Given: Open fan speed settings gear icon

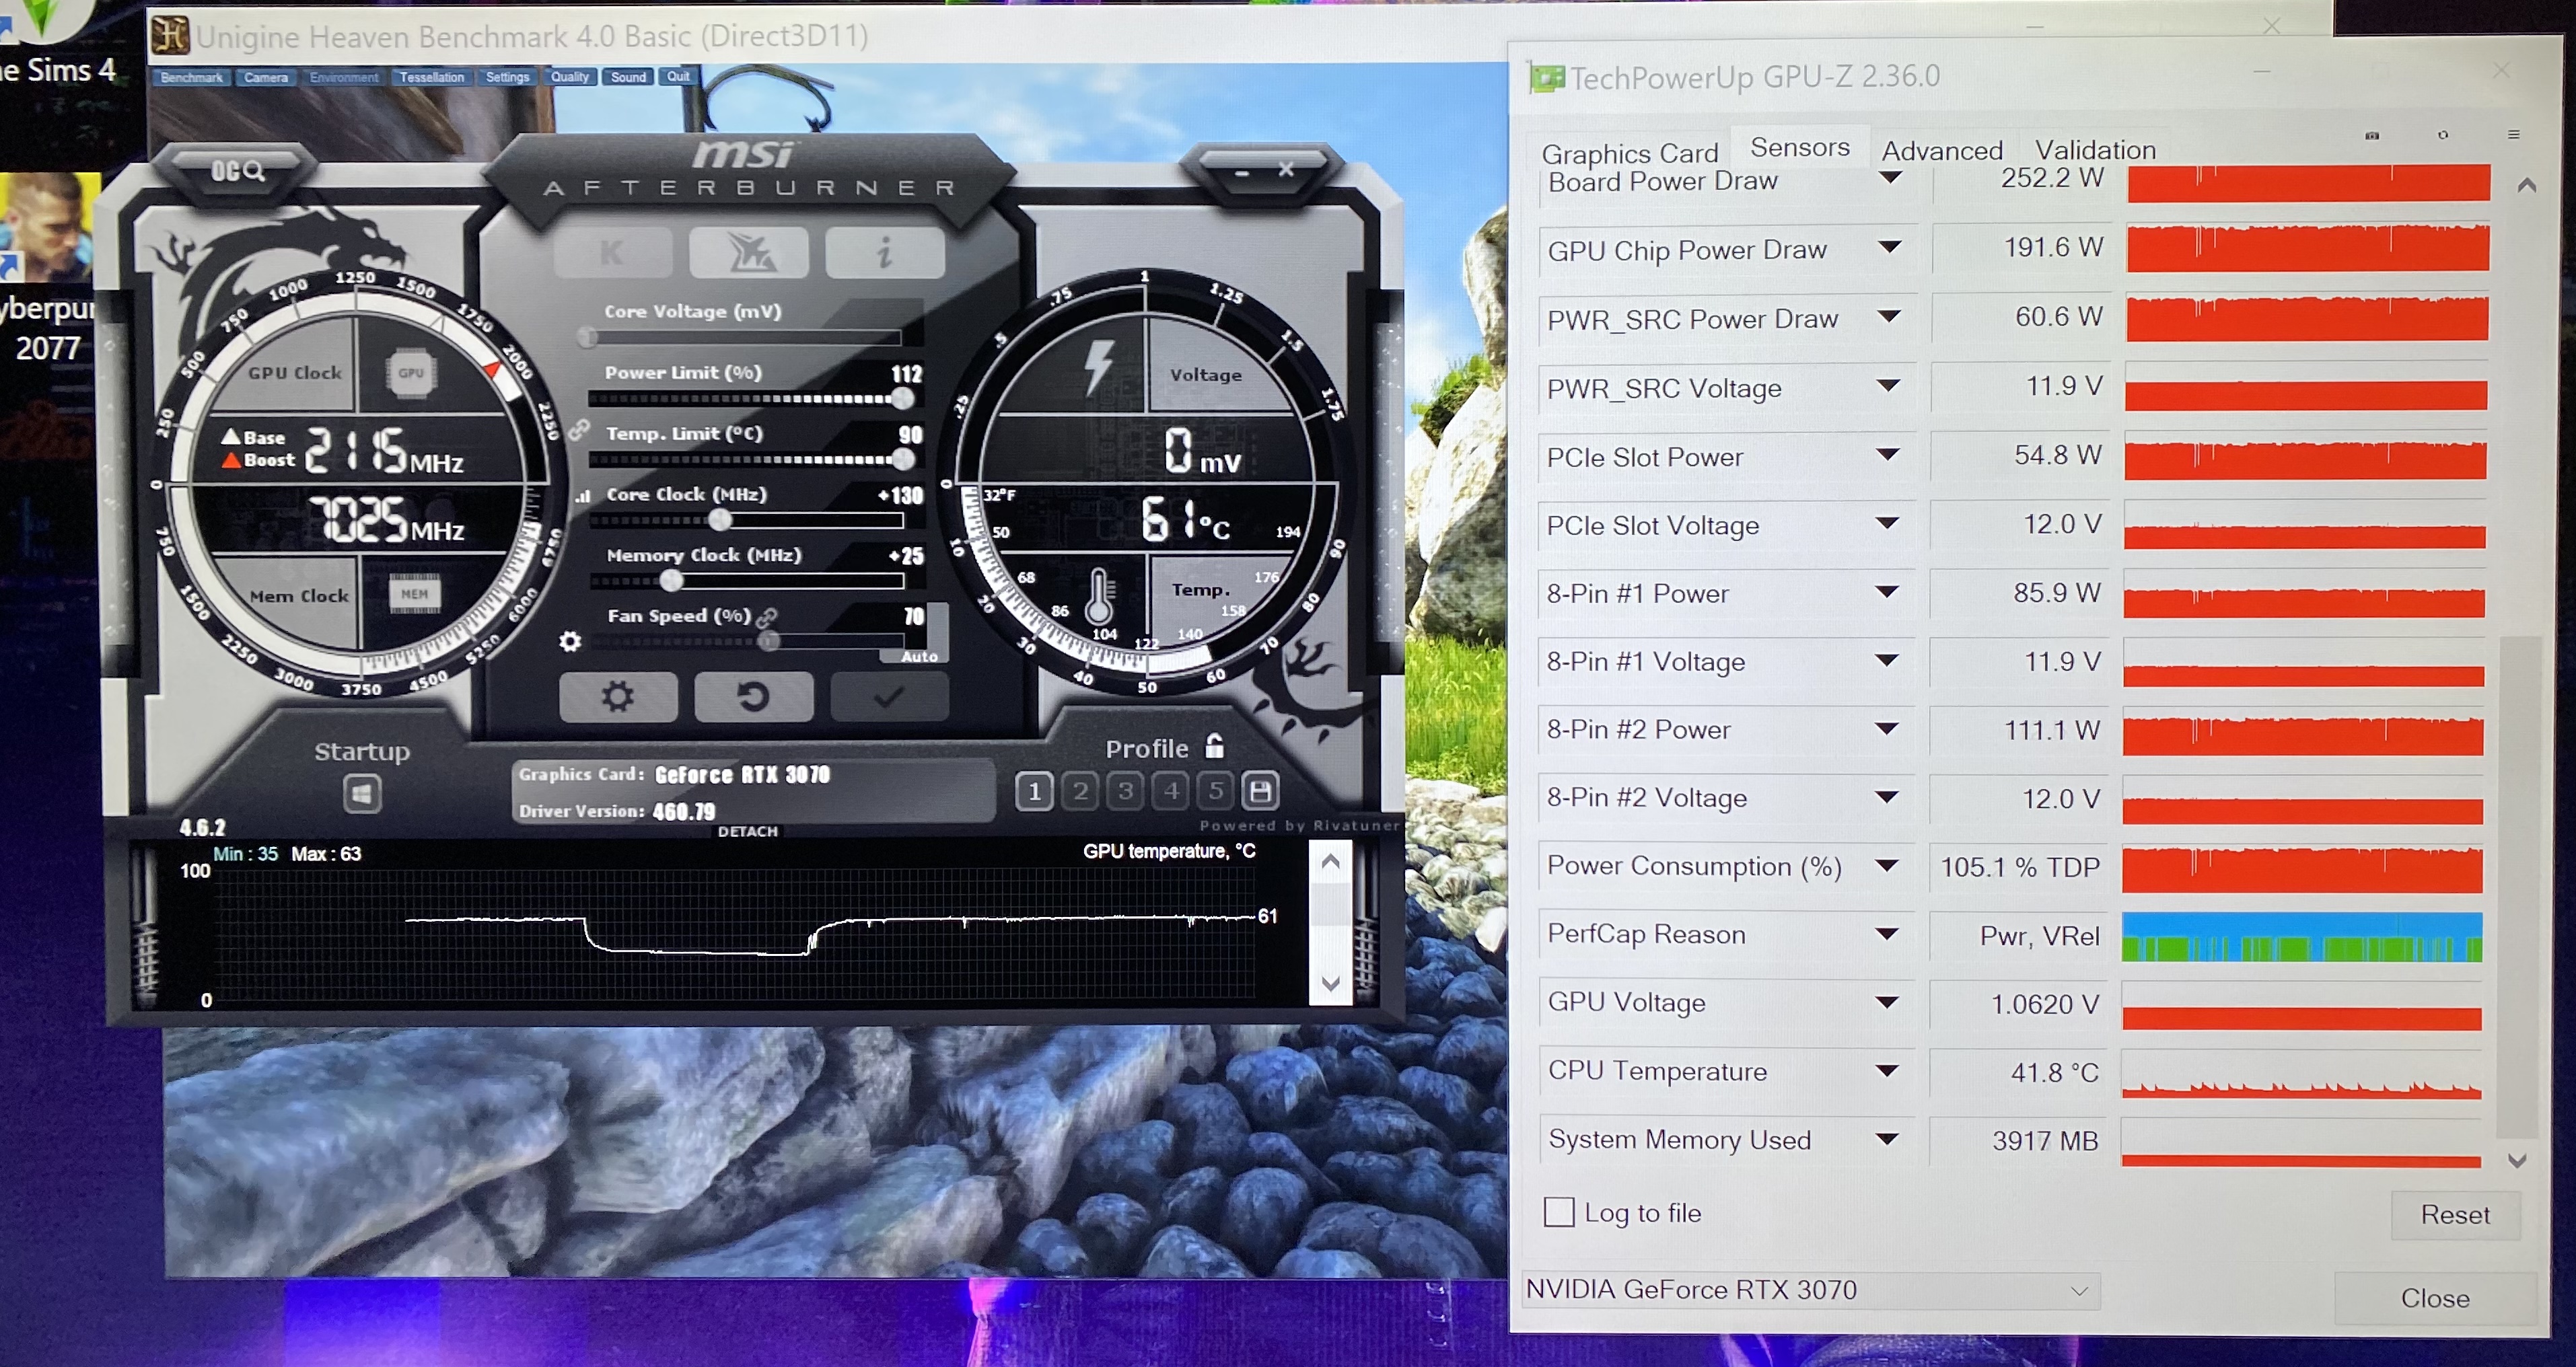Looking at the screenshot, I should coord(570,641).
